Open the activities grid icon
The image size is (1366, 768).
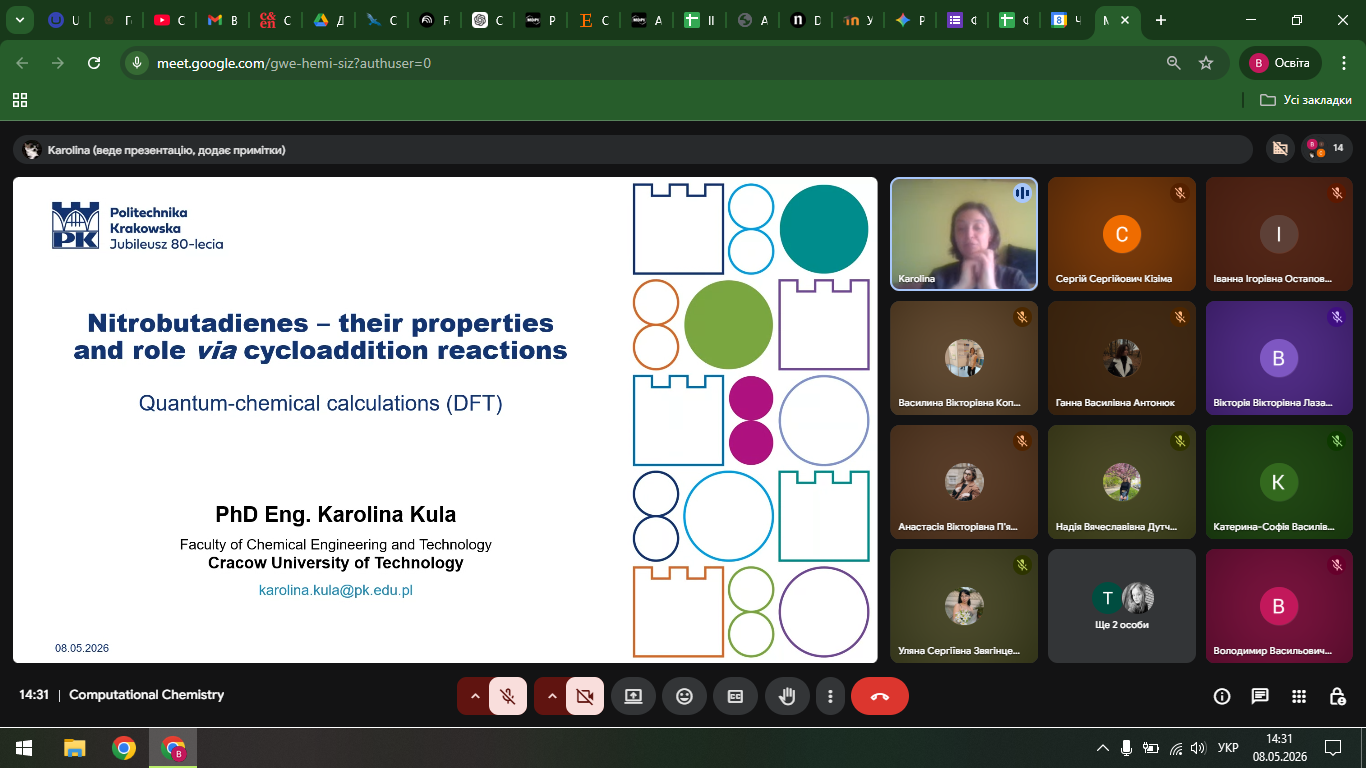(x=1299, y=696)
